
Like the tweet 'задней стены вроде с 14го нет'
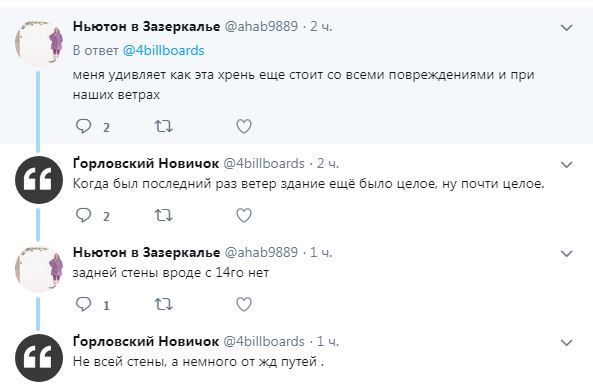(244, 304)
